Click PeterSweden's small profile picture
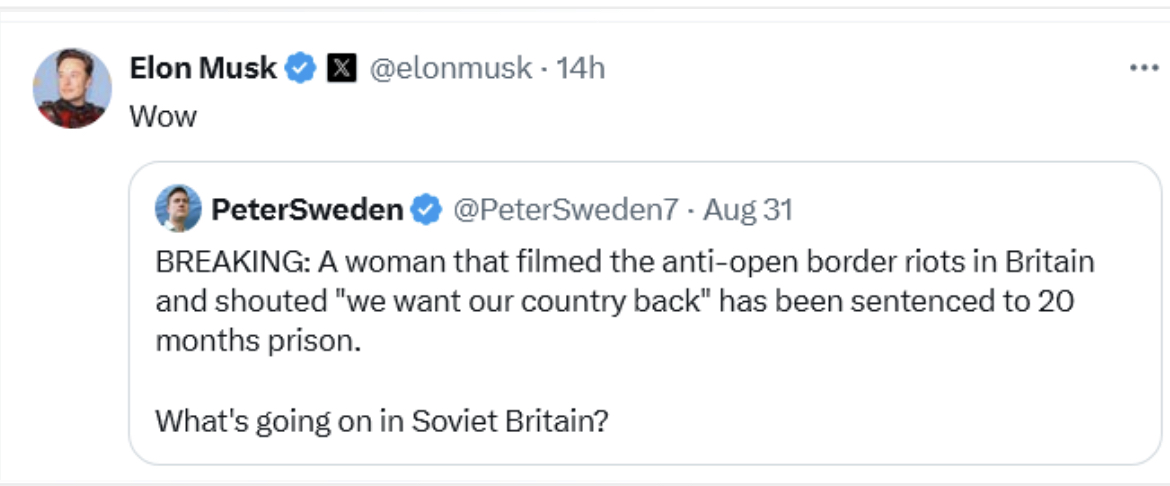The height and width of the screenshot is (486, 1170). coord(178,209)
